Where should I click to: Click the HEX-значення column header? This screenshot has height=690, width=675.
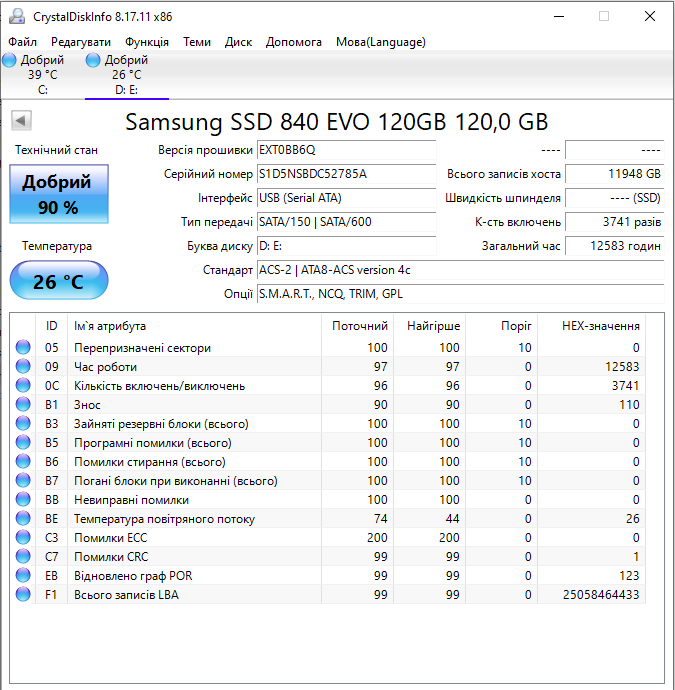592,326
